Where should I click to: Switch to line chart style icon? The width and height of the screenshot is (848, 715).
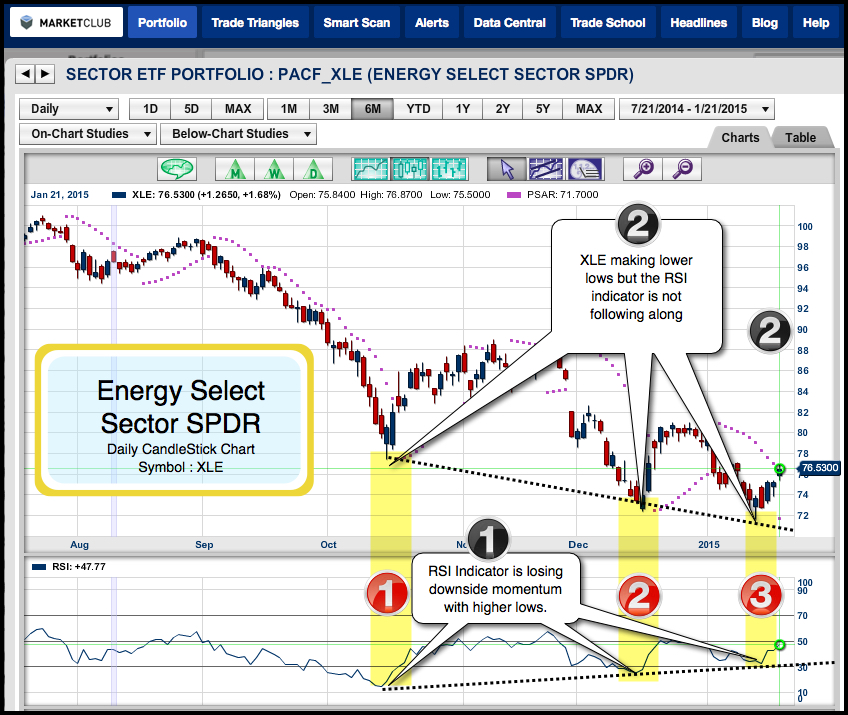(x=371, y=169)
